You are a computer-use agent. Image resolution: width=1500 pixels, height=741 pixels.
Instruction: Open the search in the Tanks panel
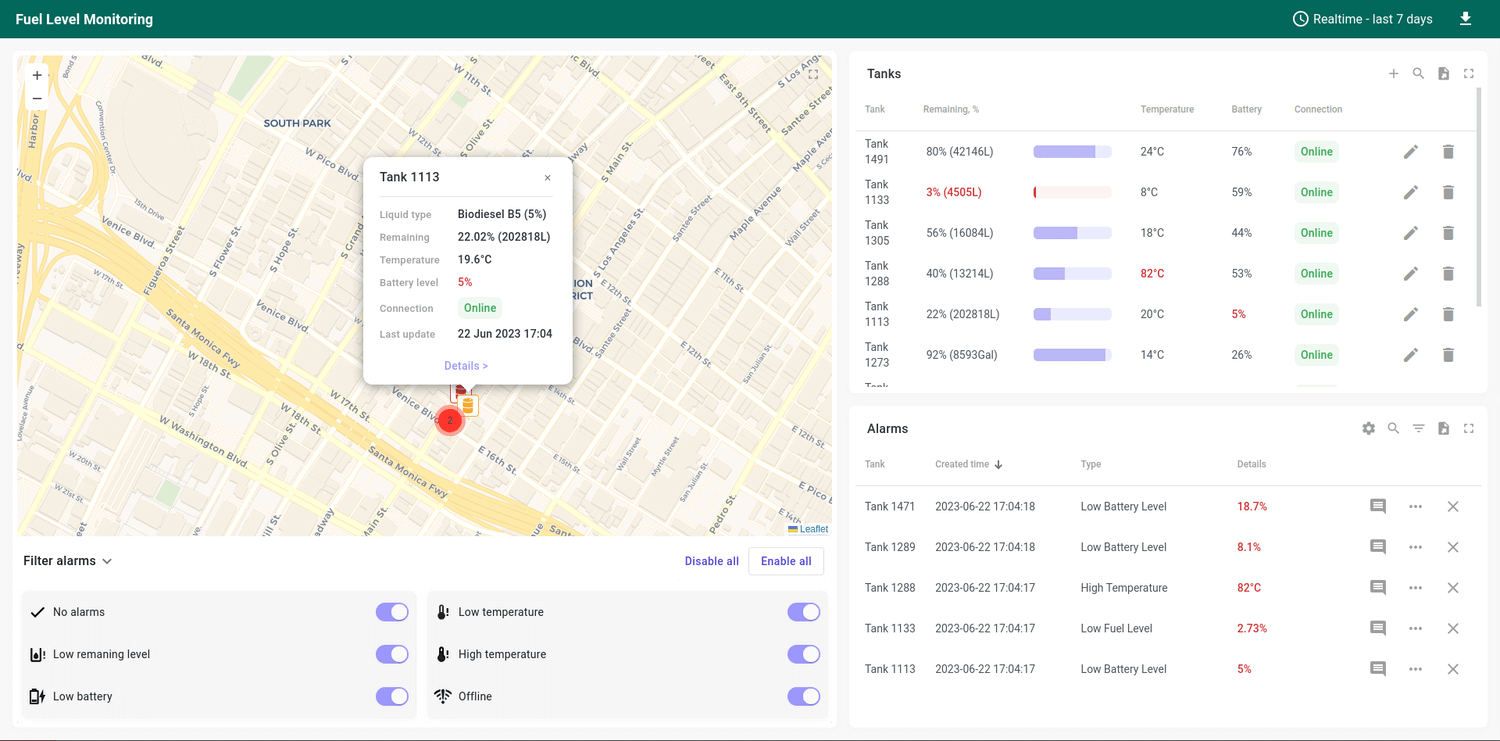click(x=1418, y=73)
